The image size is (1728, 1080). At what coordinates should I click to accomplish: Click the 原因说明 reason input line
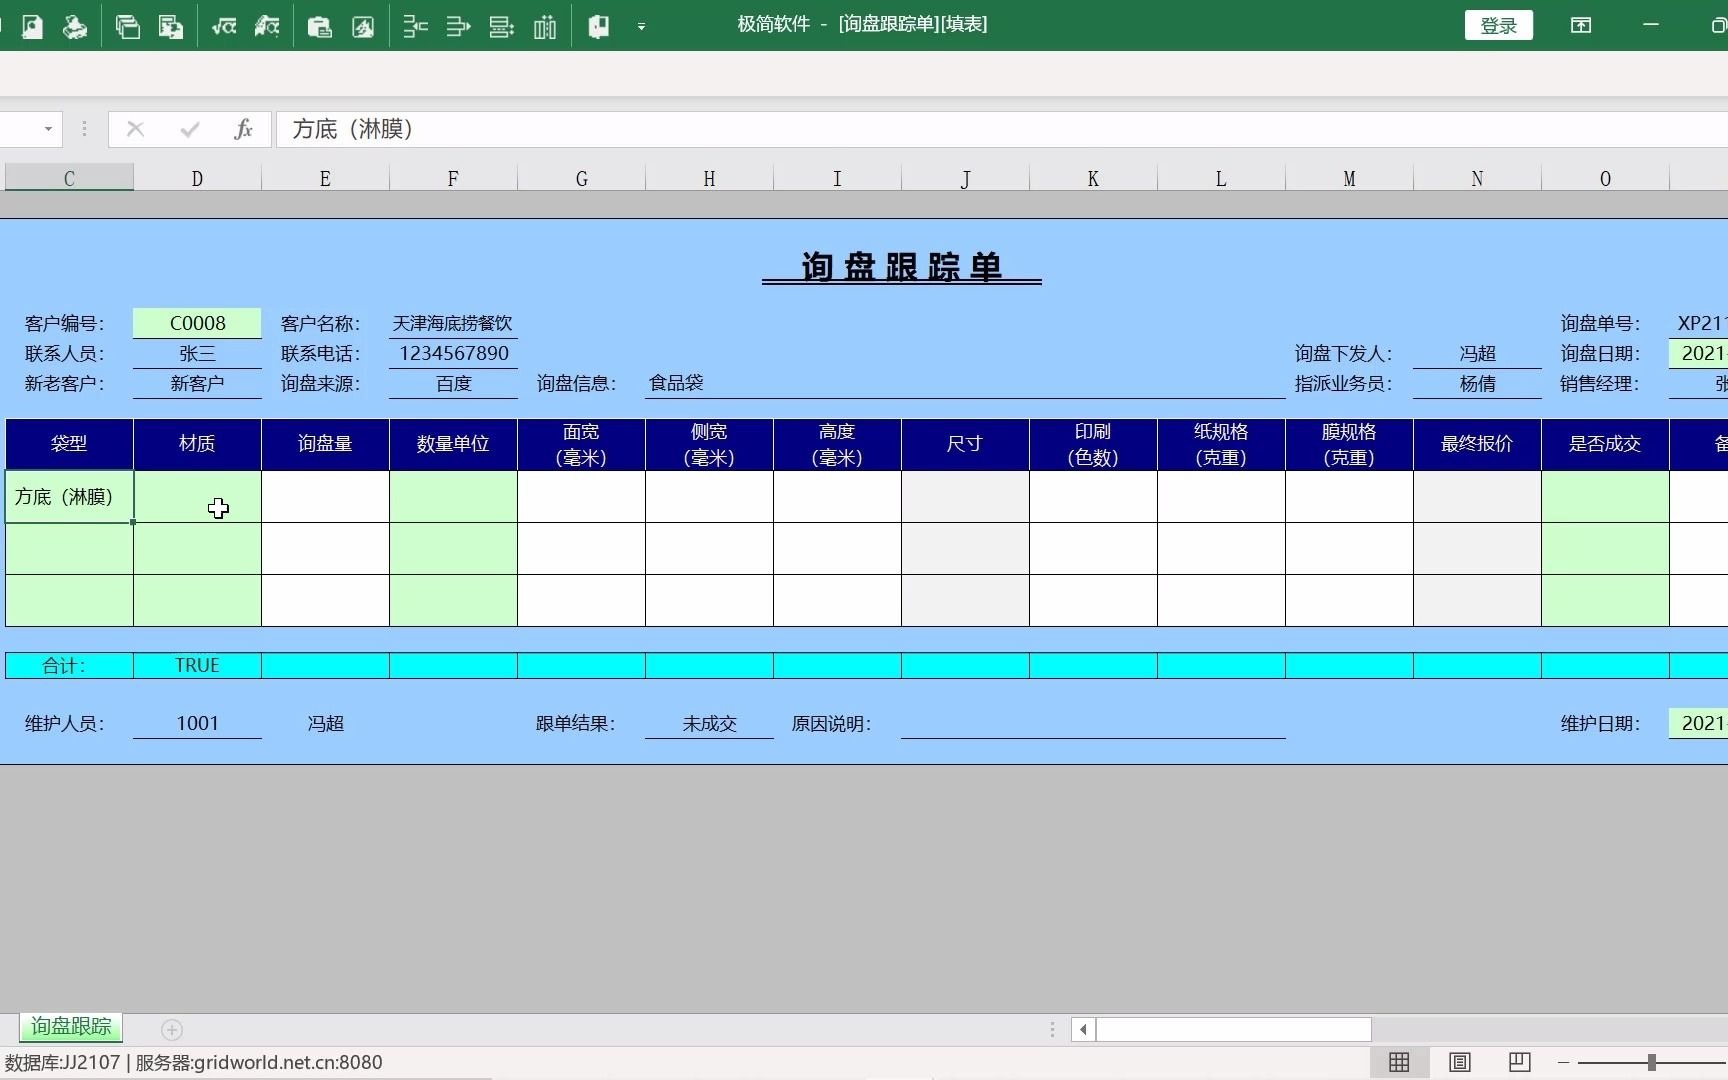coord(1093,723)
